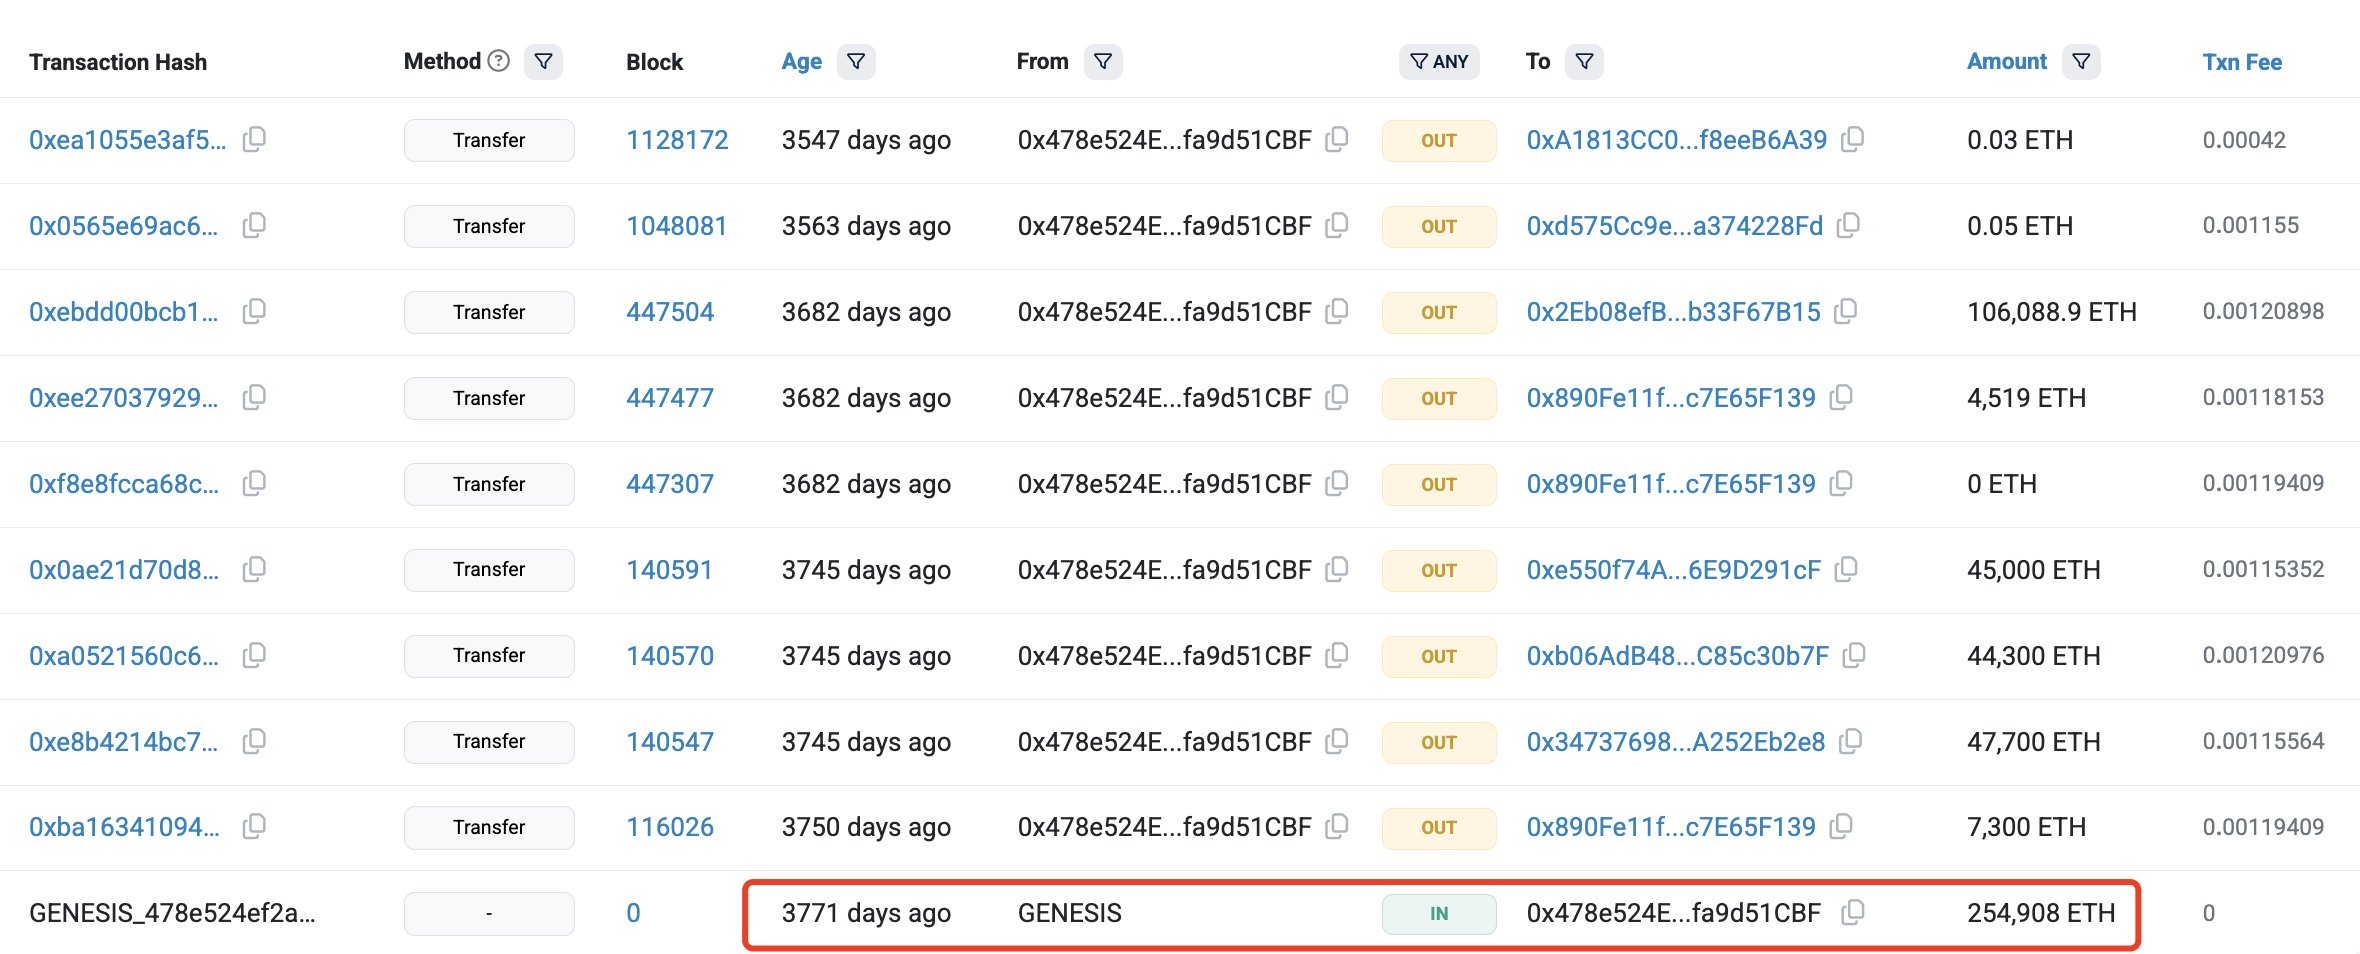Copy recipient address 0xA1813CC0...f8eeB6A39

pos(1853,140)
